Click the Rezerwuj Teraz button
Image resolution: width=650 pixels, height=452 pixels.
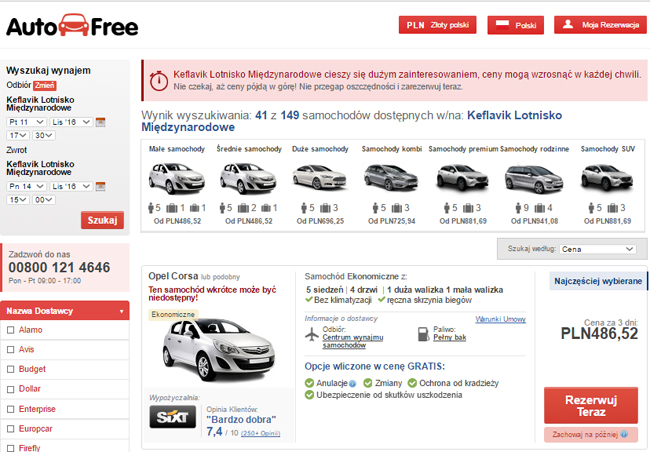pos(591,406)
